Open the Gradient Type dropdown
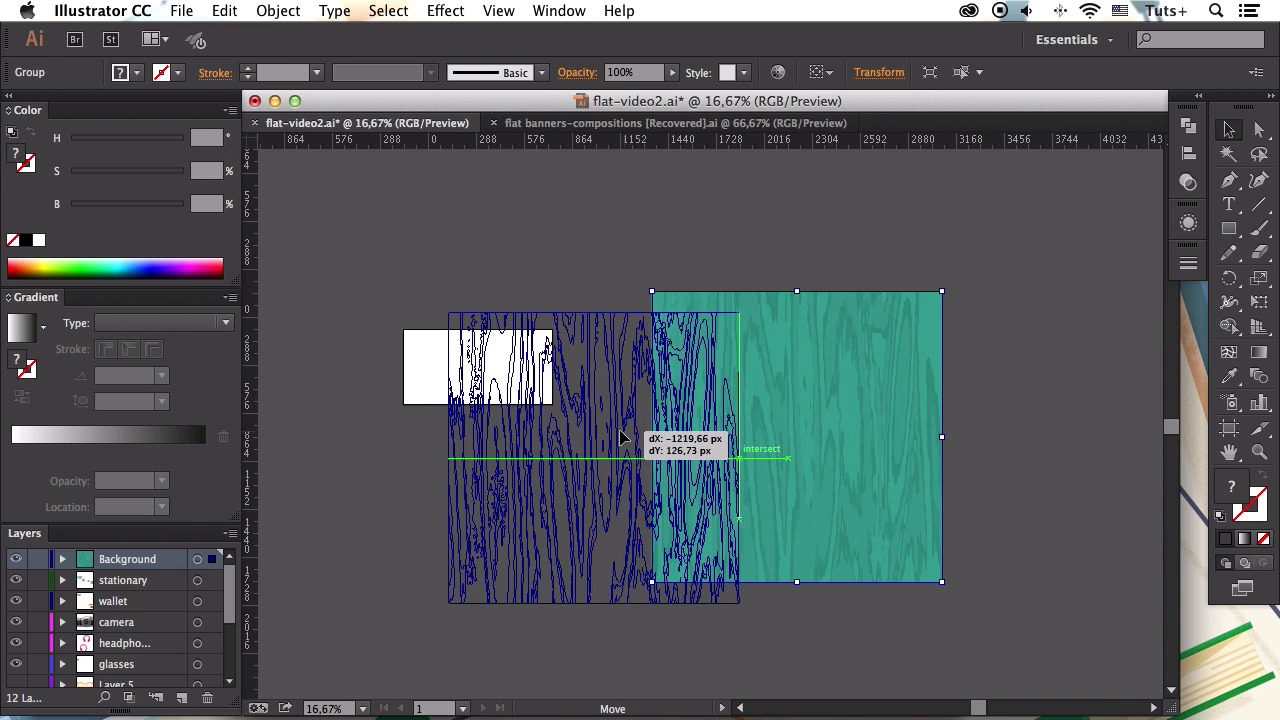Viewport: 1280px width, 720px height. 164,323
